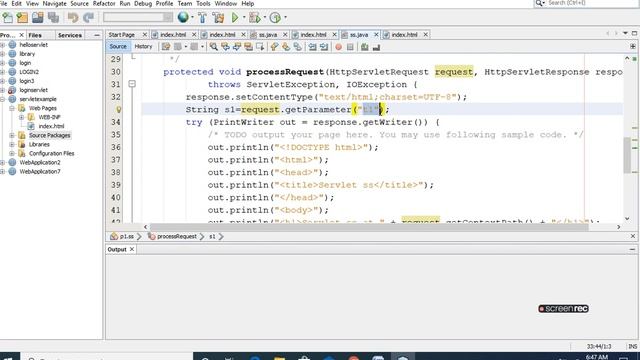640x360 pixels.
Task: Profile project with clock icon
Action: tap(276, 18)
